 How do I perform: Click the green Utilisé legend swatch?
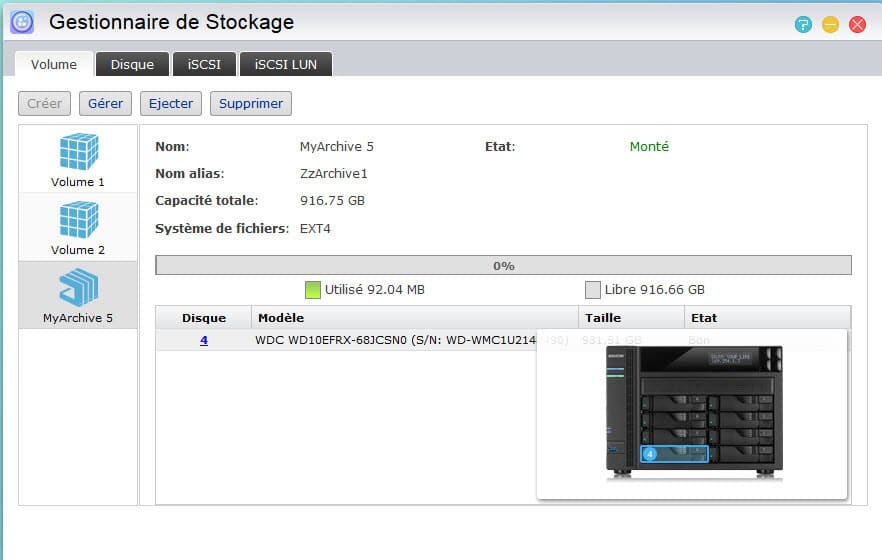point(312,290)
